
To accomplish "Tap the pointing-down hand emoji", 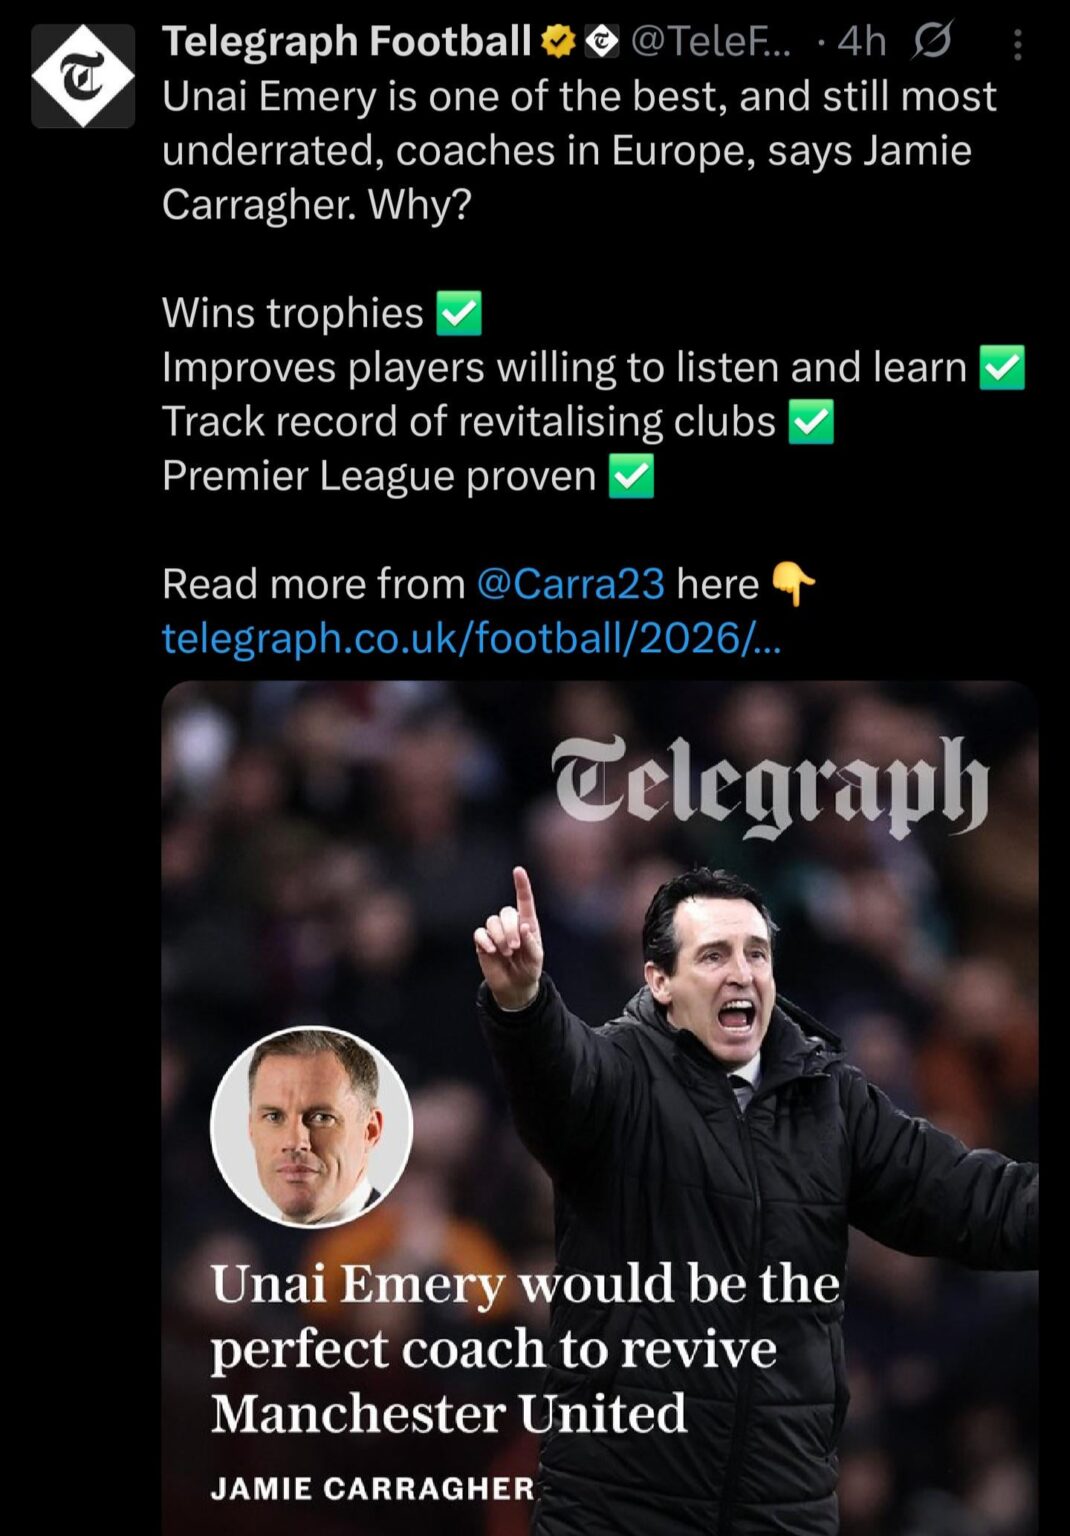I will [x=794, y=584].
